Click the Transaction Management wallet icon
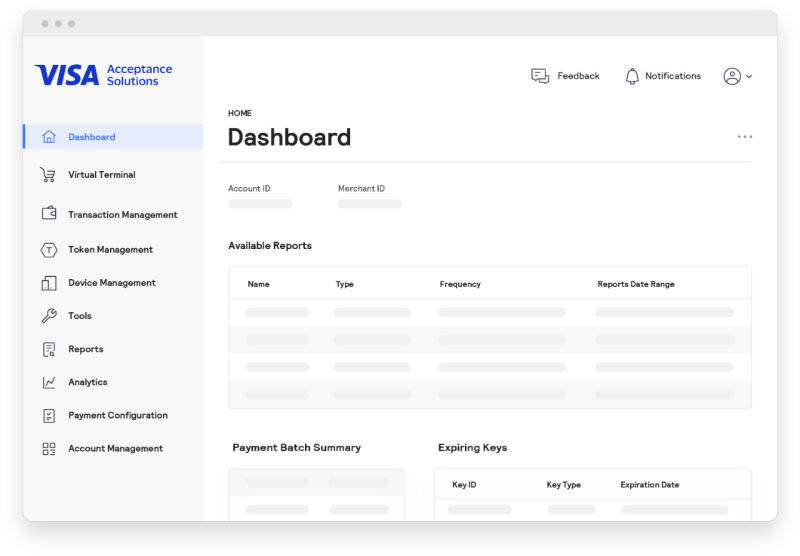This screenshot has width=800, height=556. point(49,214)
